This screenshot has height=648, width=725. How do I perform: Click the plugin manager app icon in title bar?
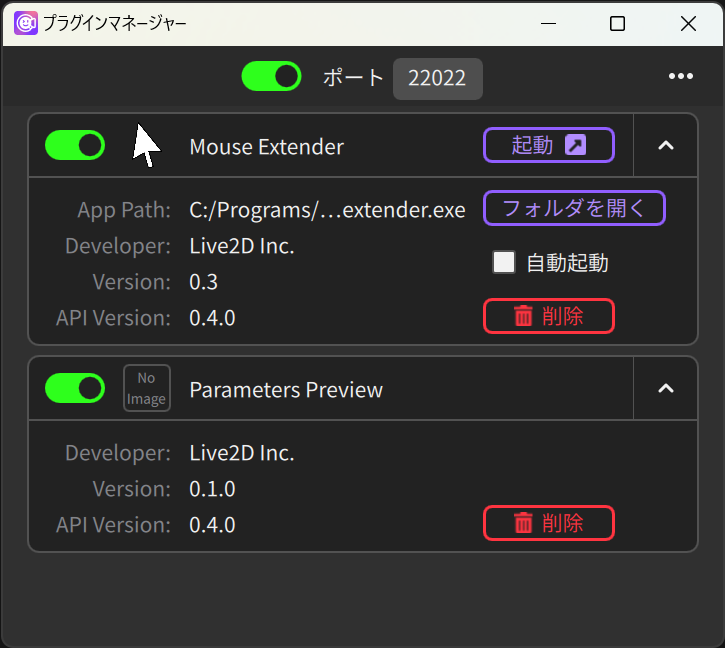(x=25, y=23)
